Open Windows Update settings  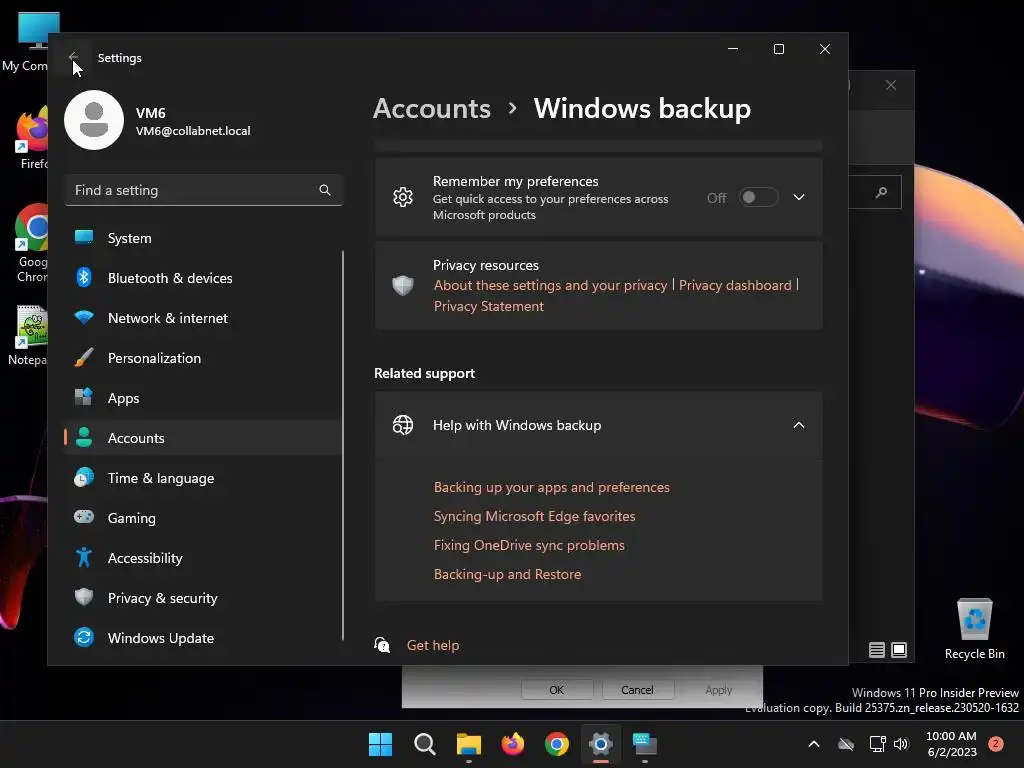tap(204, 638)
